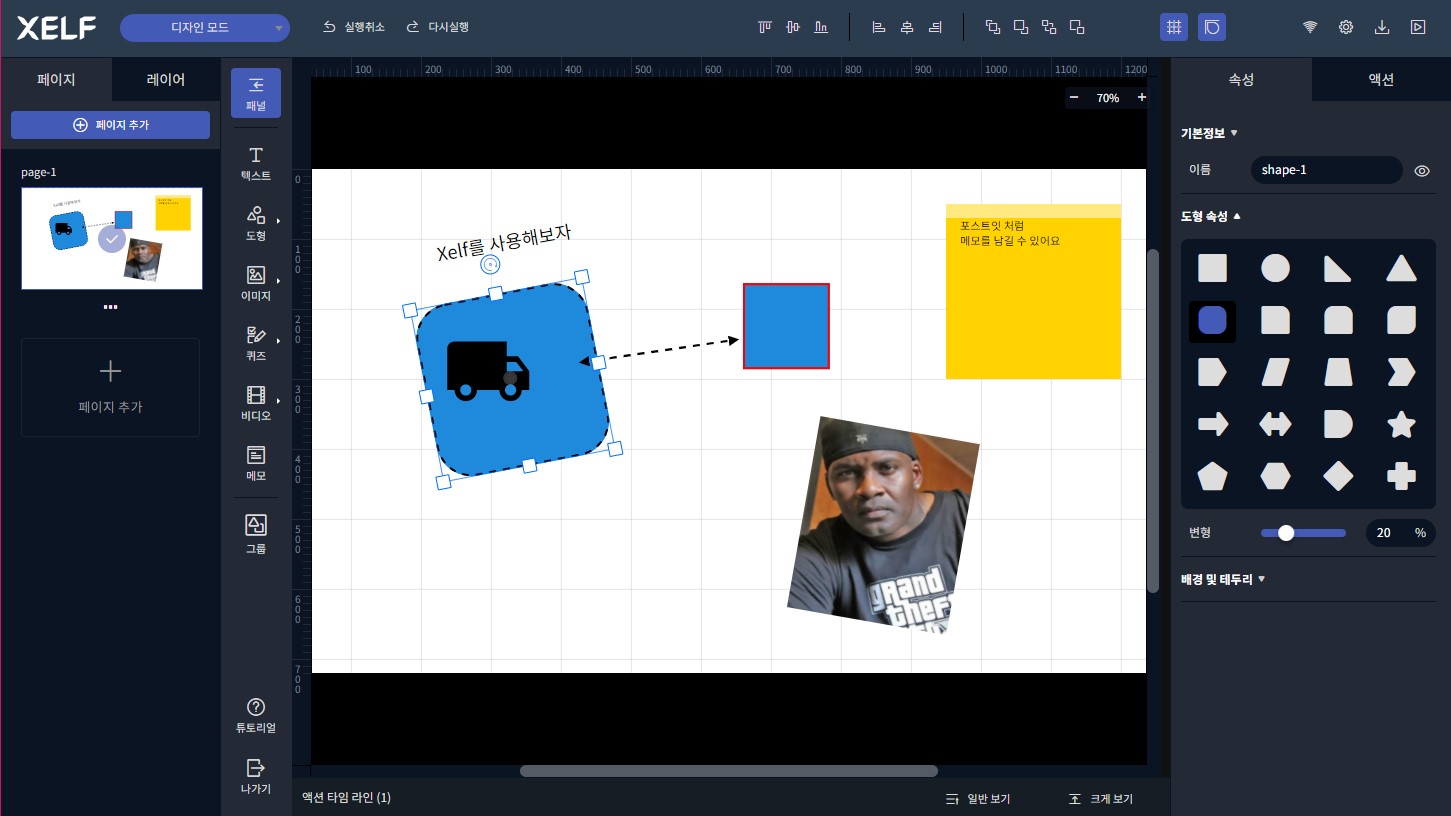Click the align horizontal centers icon

pyautogui.click(x=907, y=27)
